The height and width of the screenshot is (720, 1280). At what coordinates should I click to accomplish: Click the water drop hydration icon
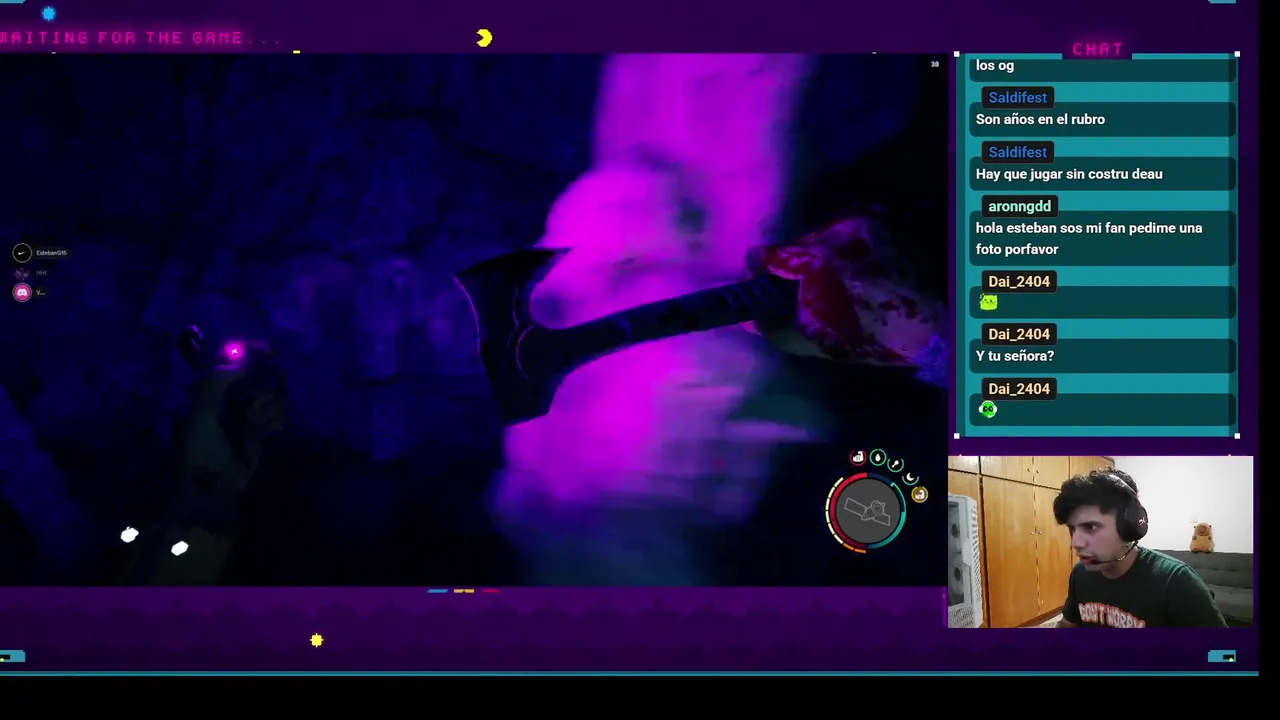(877, 457)
